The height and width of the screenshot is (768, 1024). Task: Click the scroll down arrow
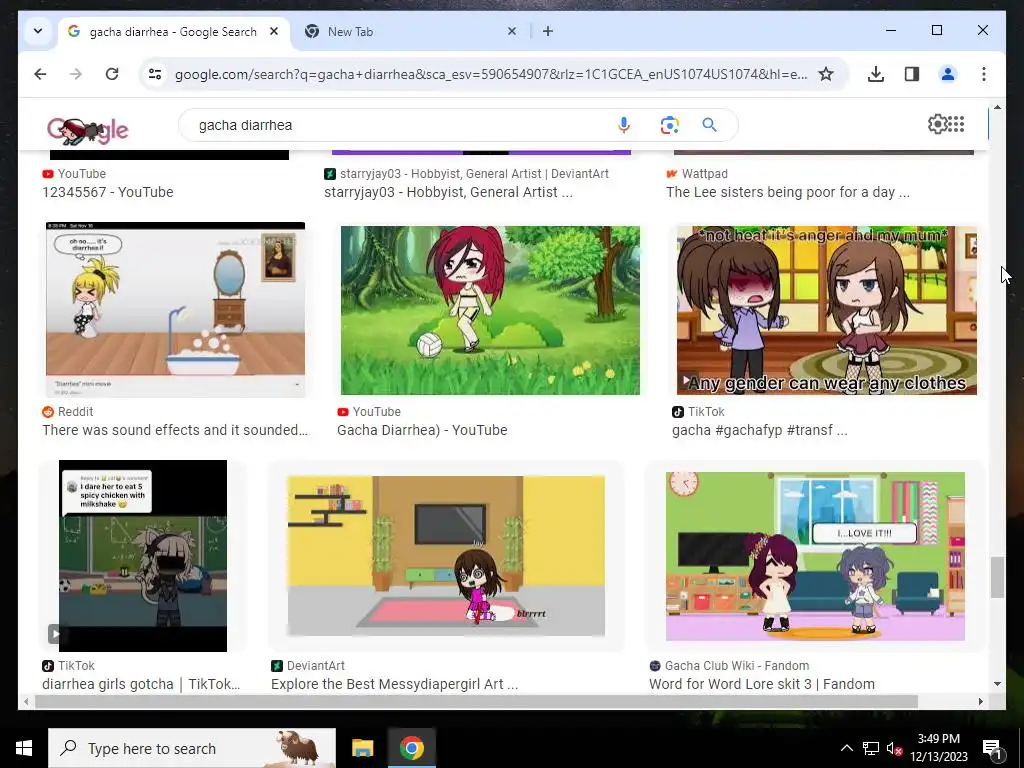pos(997,684)
